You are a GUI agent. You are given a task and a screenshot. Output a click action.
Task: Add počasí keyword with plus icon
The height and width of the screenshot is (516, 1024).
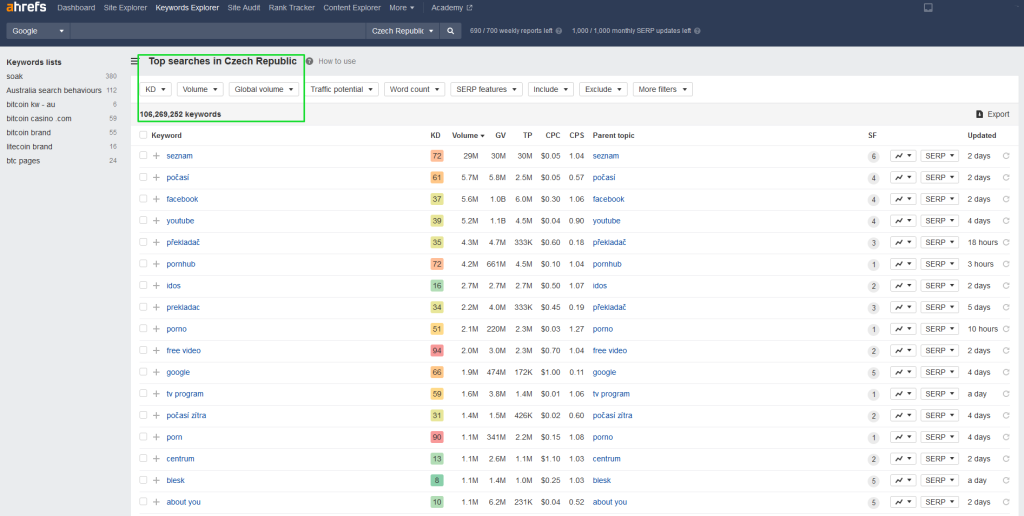(x=156, y=178)
